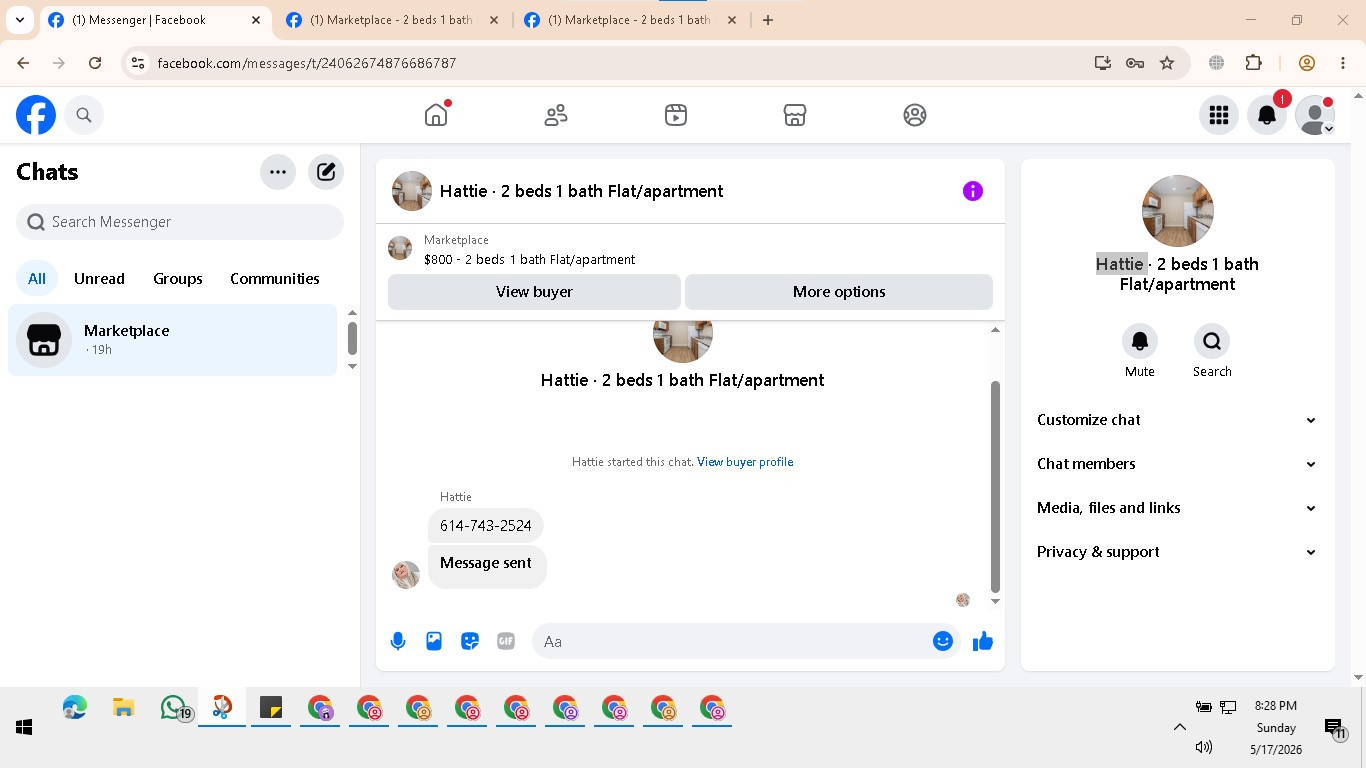Go back to the previous page
Viewport: 1366px width, 768px height.
coord(23,63)
